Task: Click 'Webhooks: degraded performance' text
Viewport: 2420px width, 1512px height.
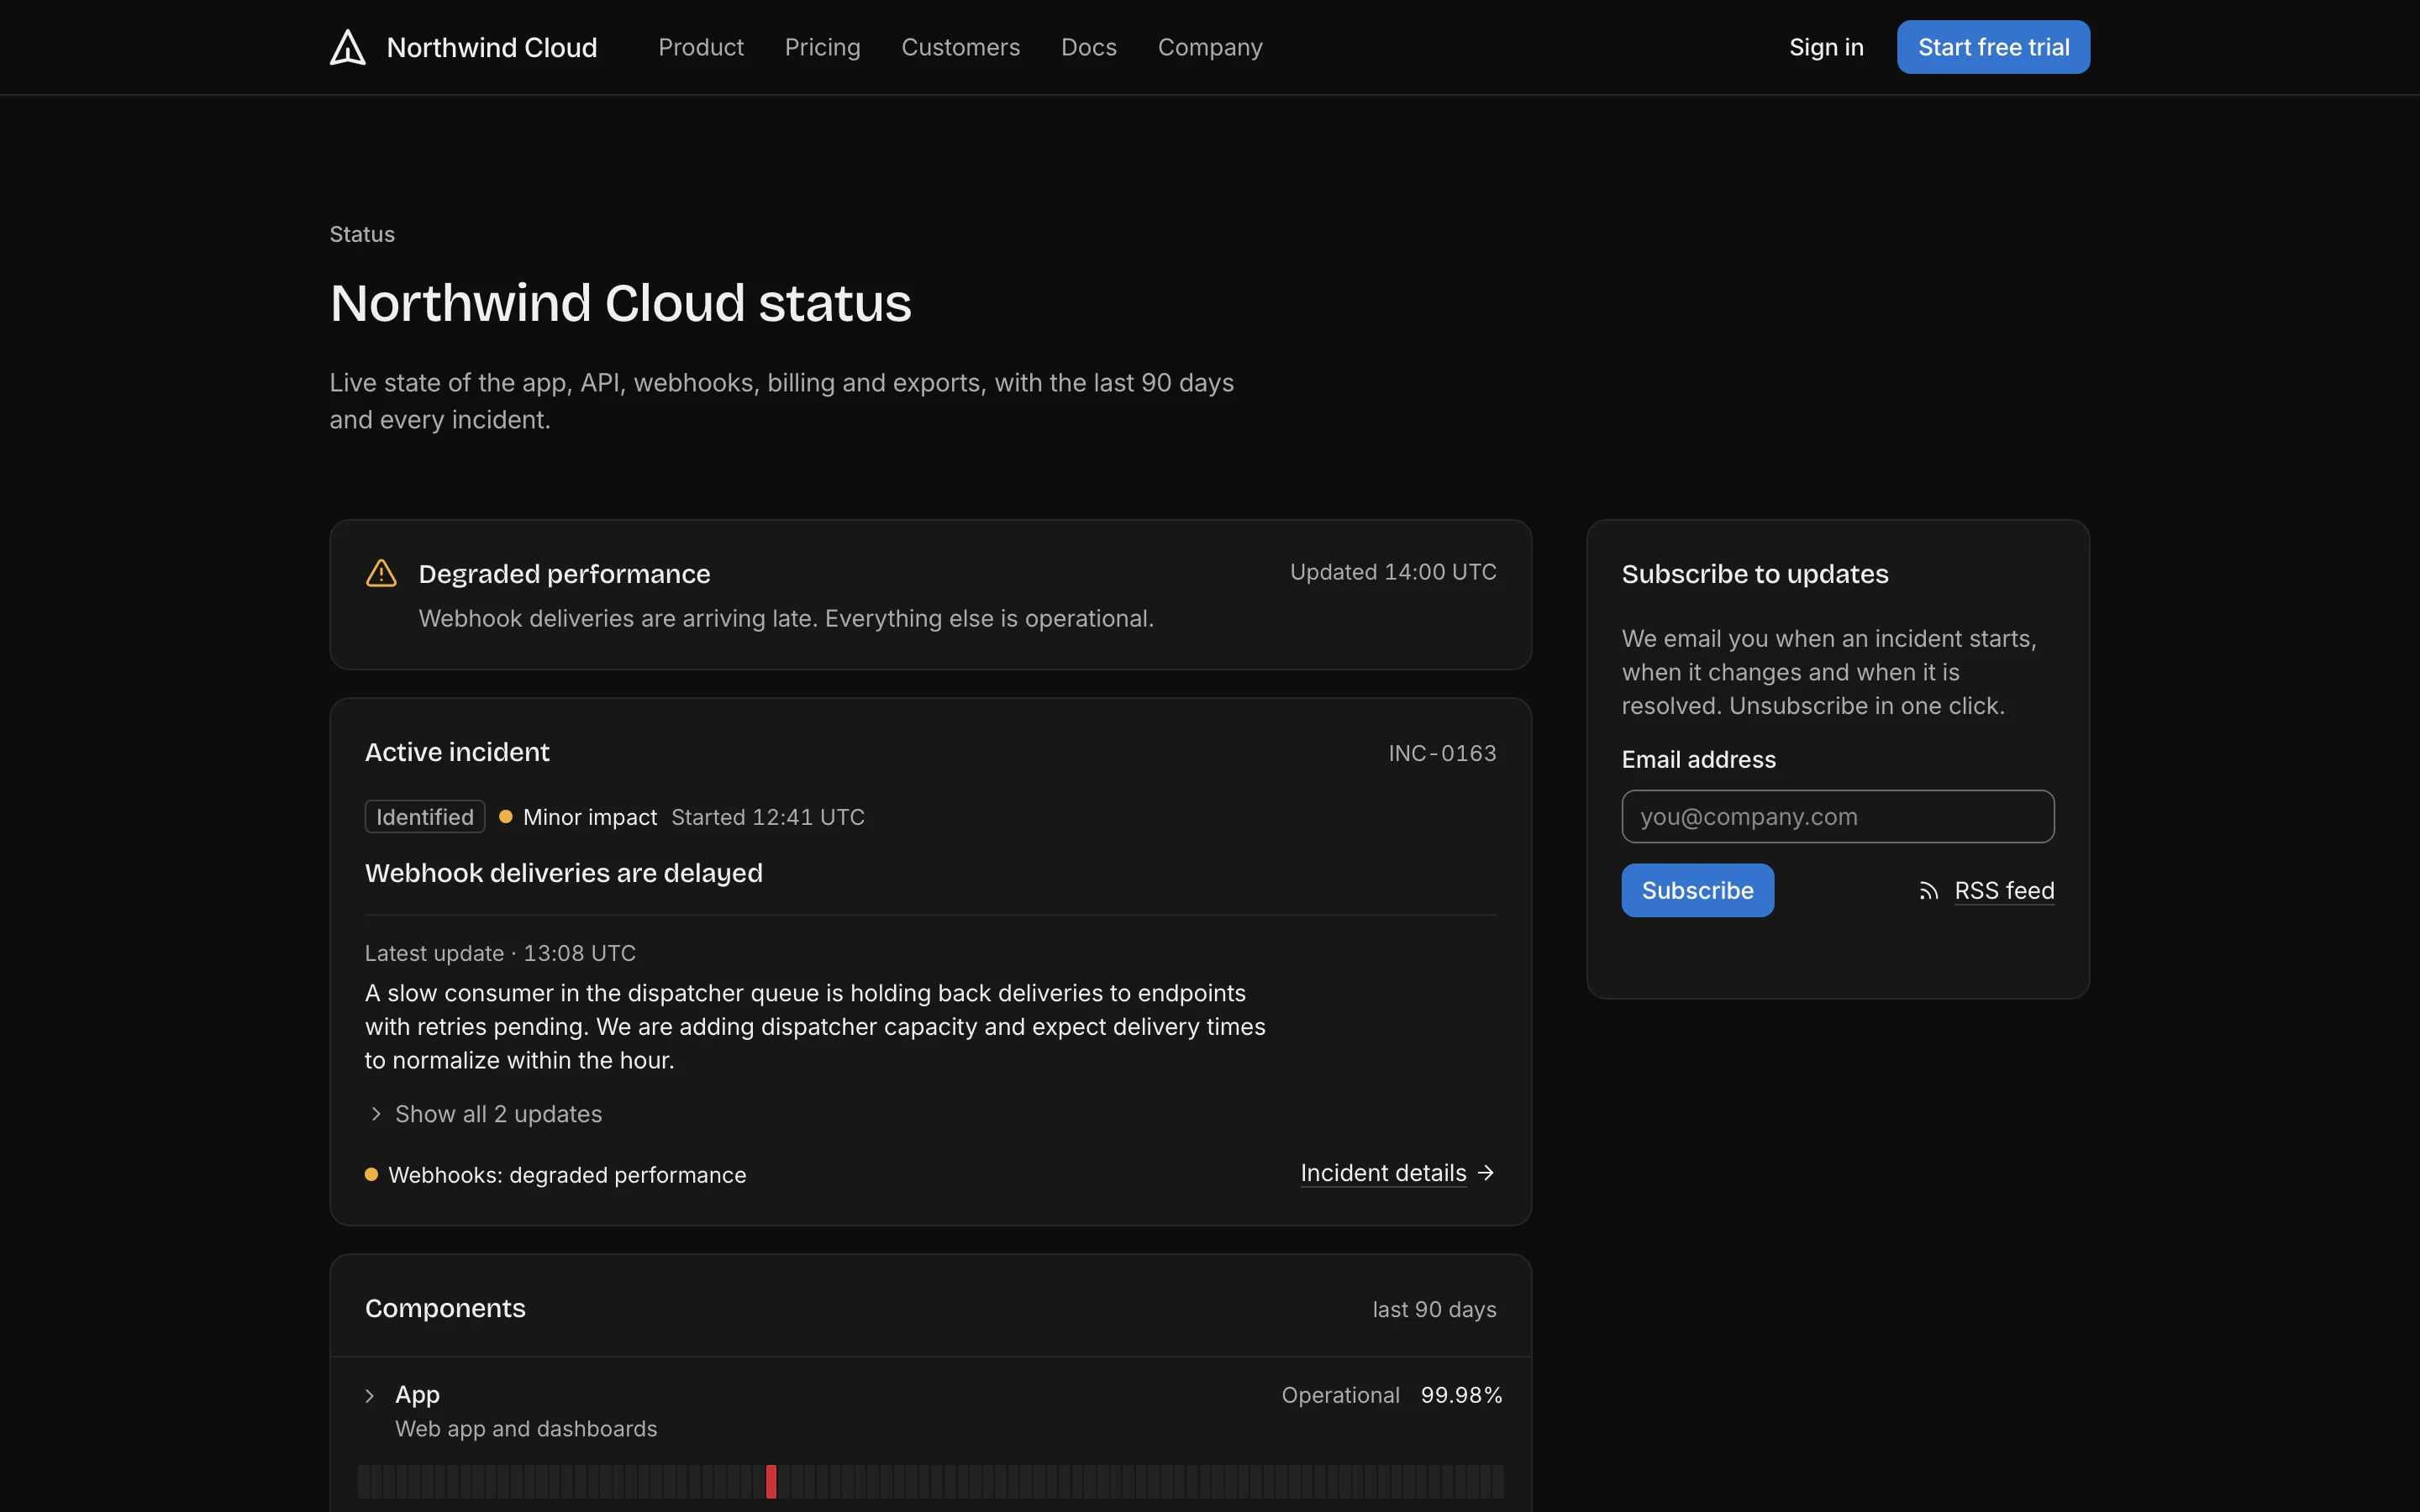Action: pyautogui.click(x=567, y=1175)
